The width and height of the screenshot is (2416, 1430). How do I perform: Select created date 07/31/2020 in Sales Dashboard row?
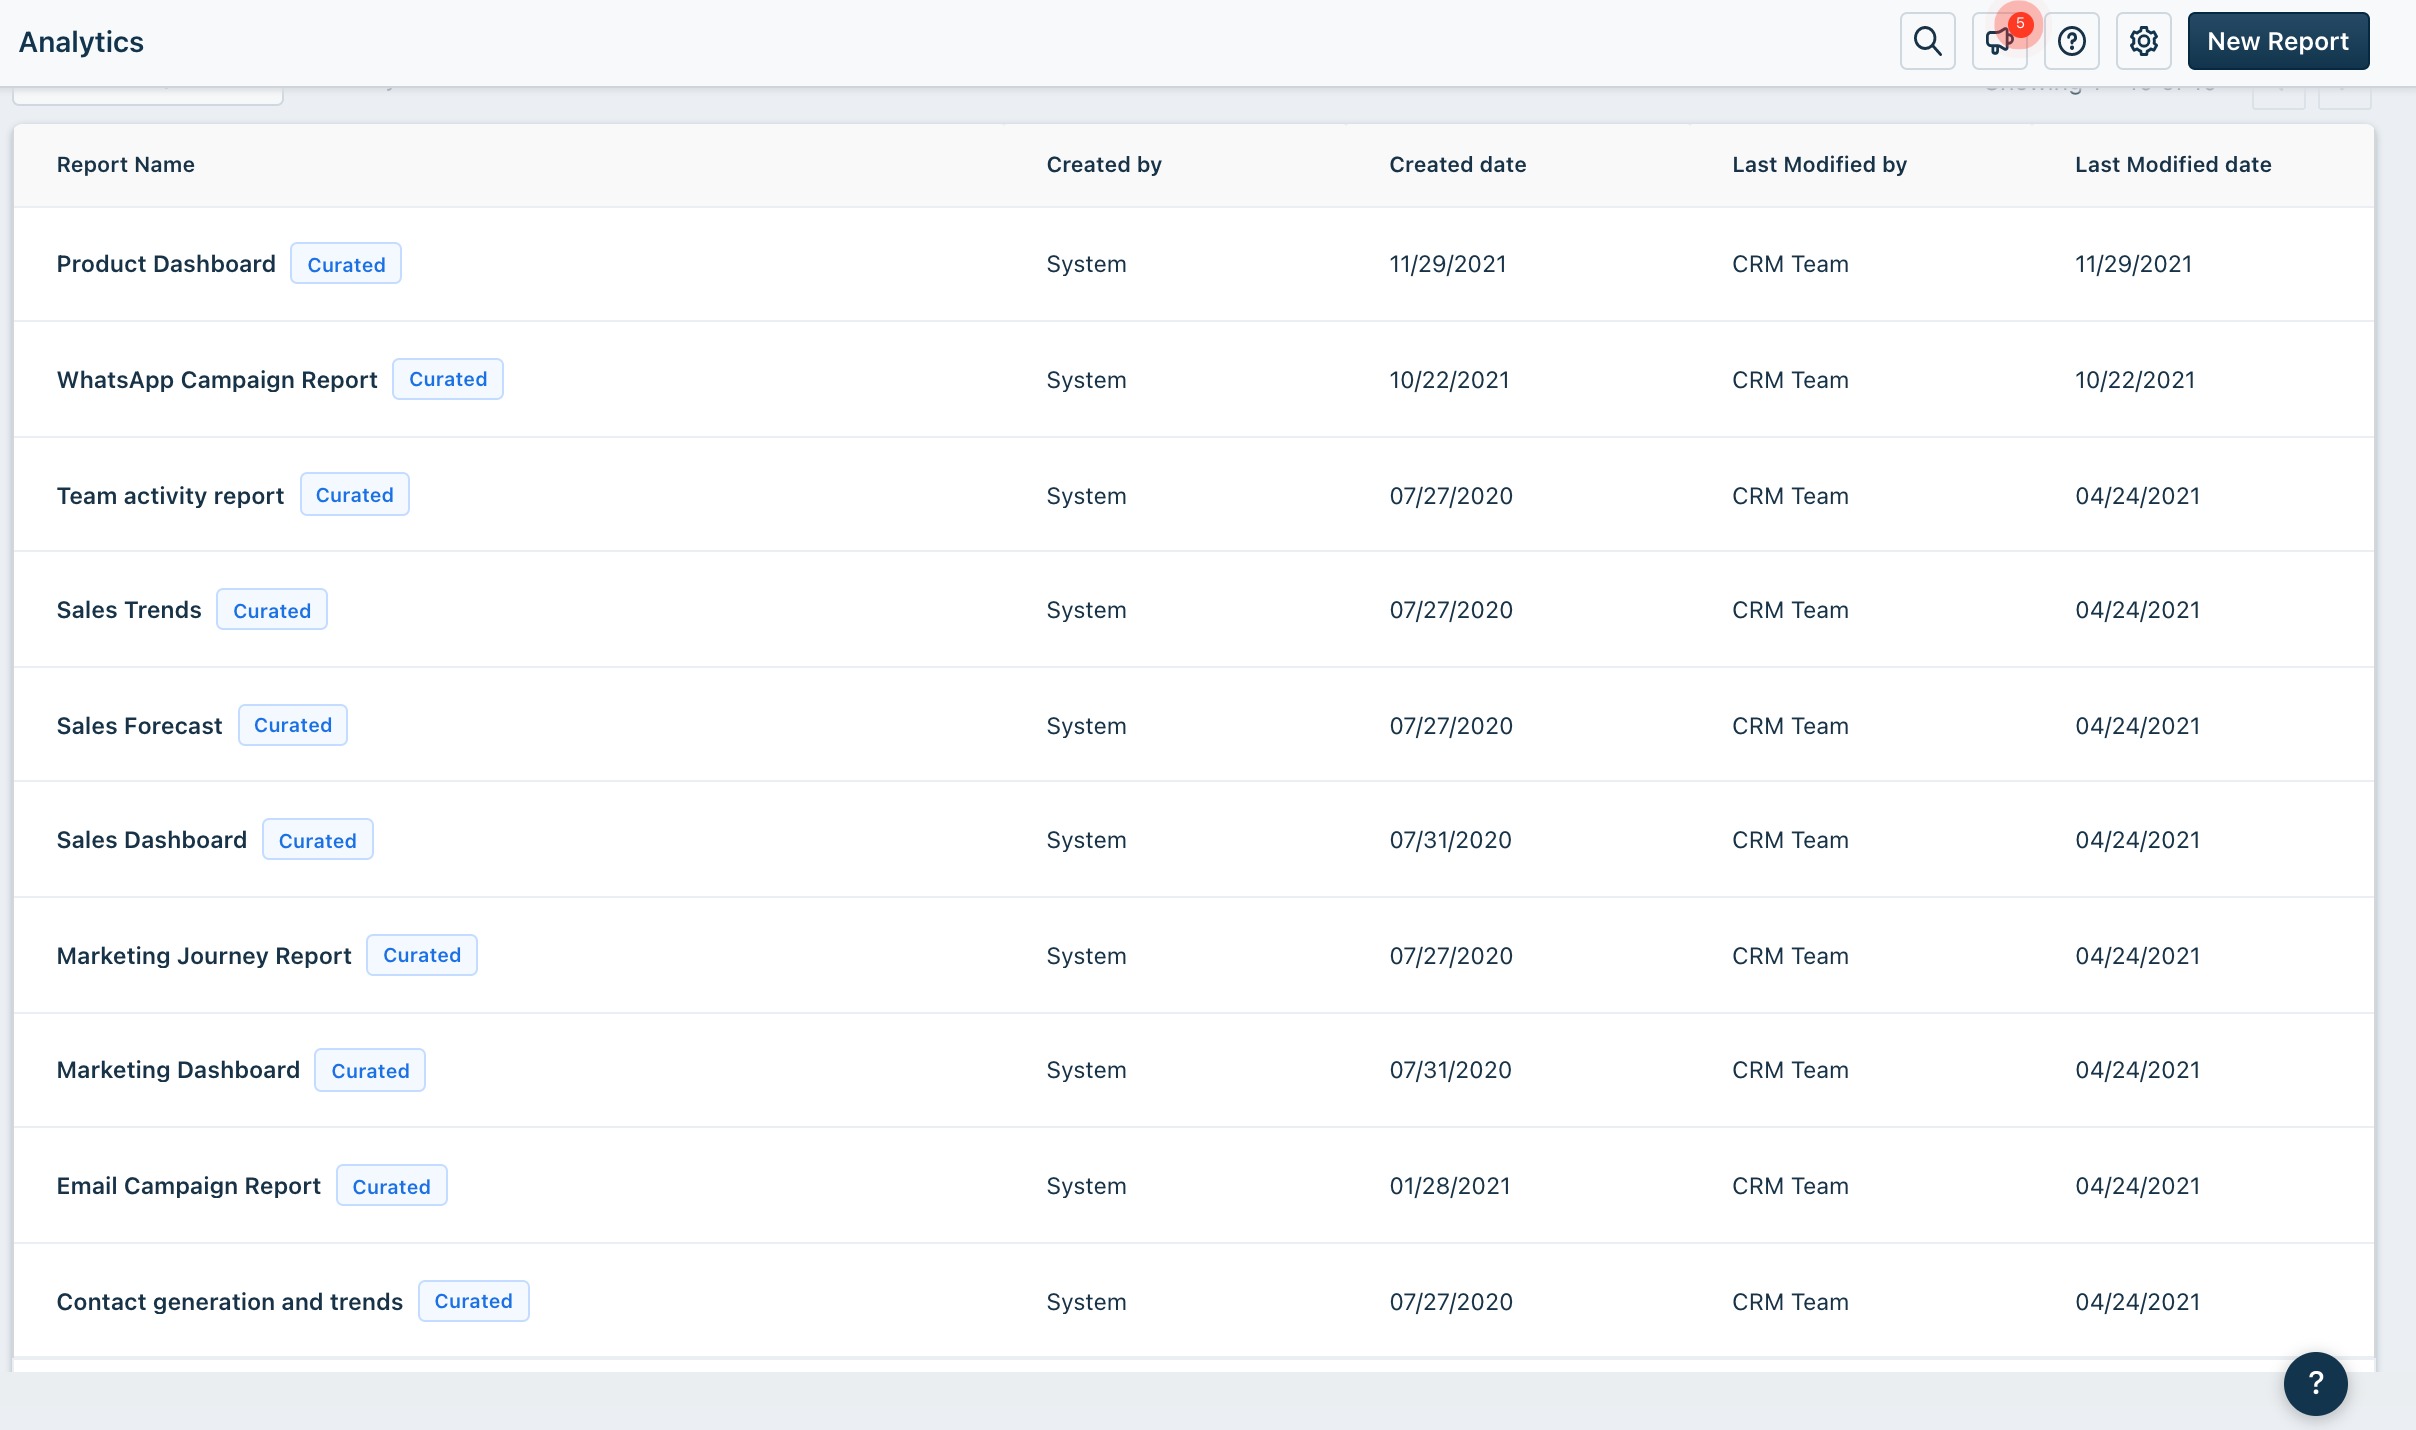[x=1451, y=840]
